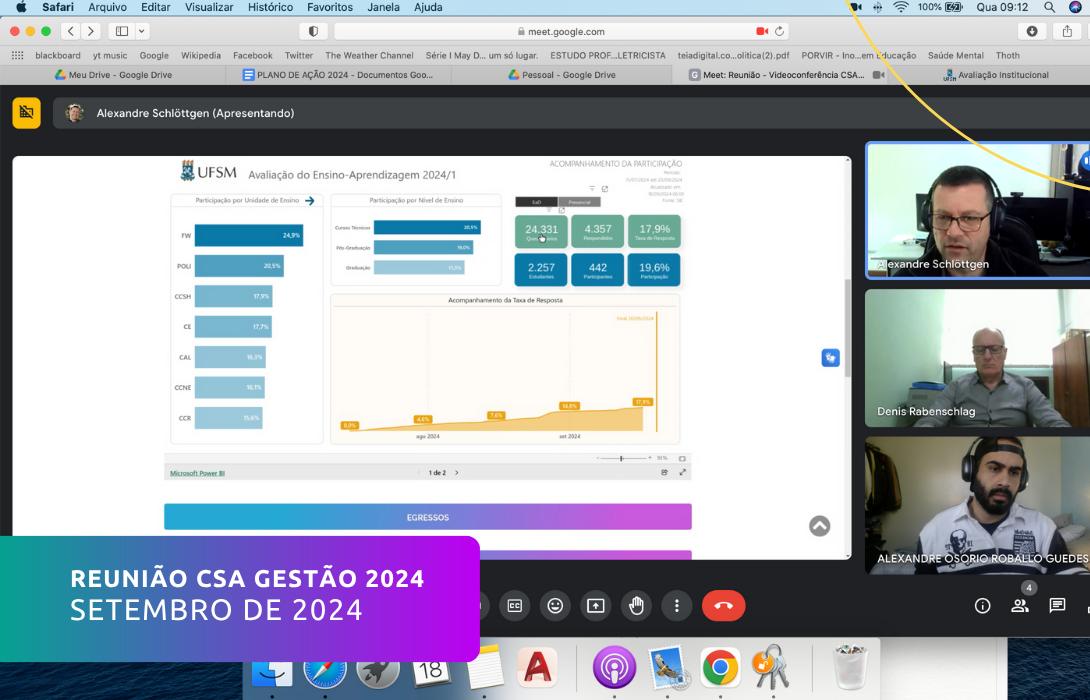Show the participants list people icon
This screenshot has width=1090, height=700.
point(1020,605)
